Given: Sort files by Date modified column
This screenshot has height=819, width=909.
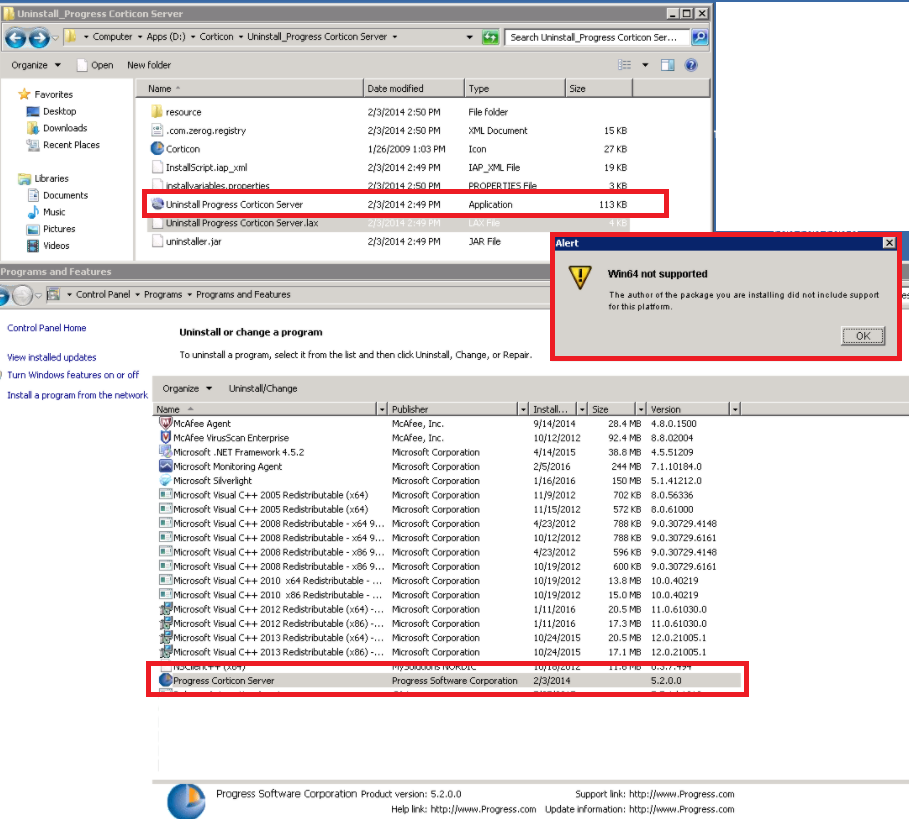Looking at the screenshot, I should pos(414,89).
